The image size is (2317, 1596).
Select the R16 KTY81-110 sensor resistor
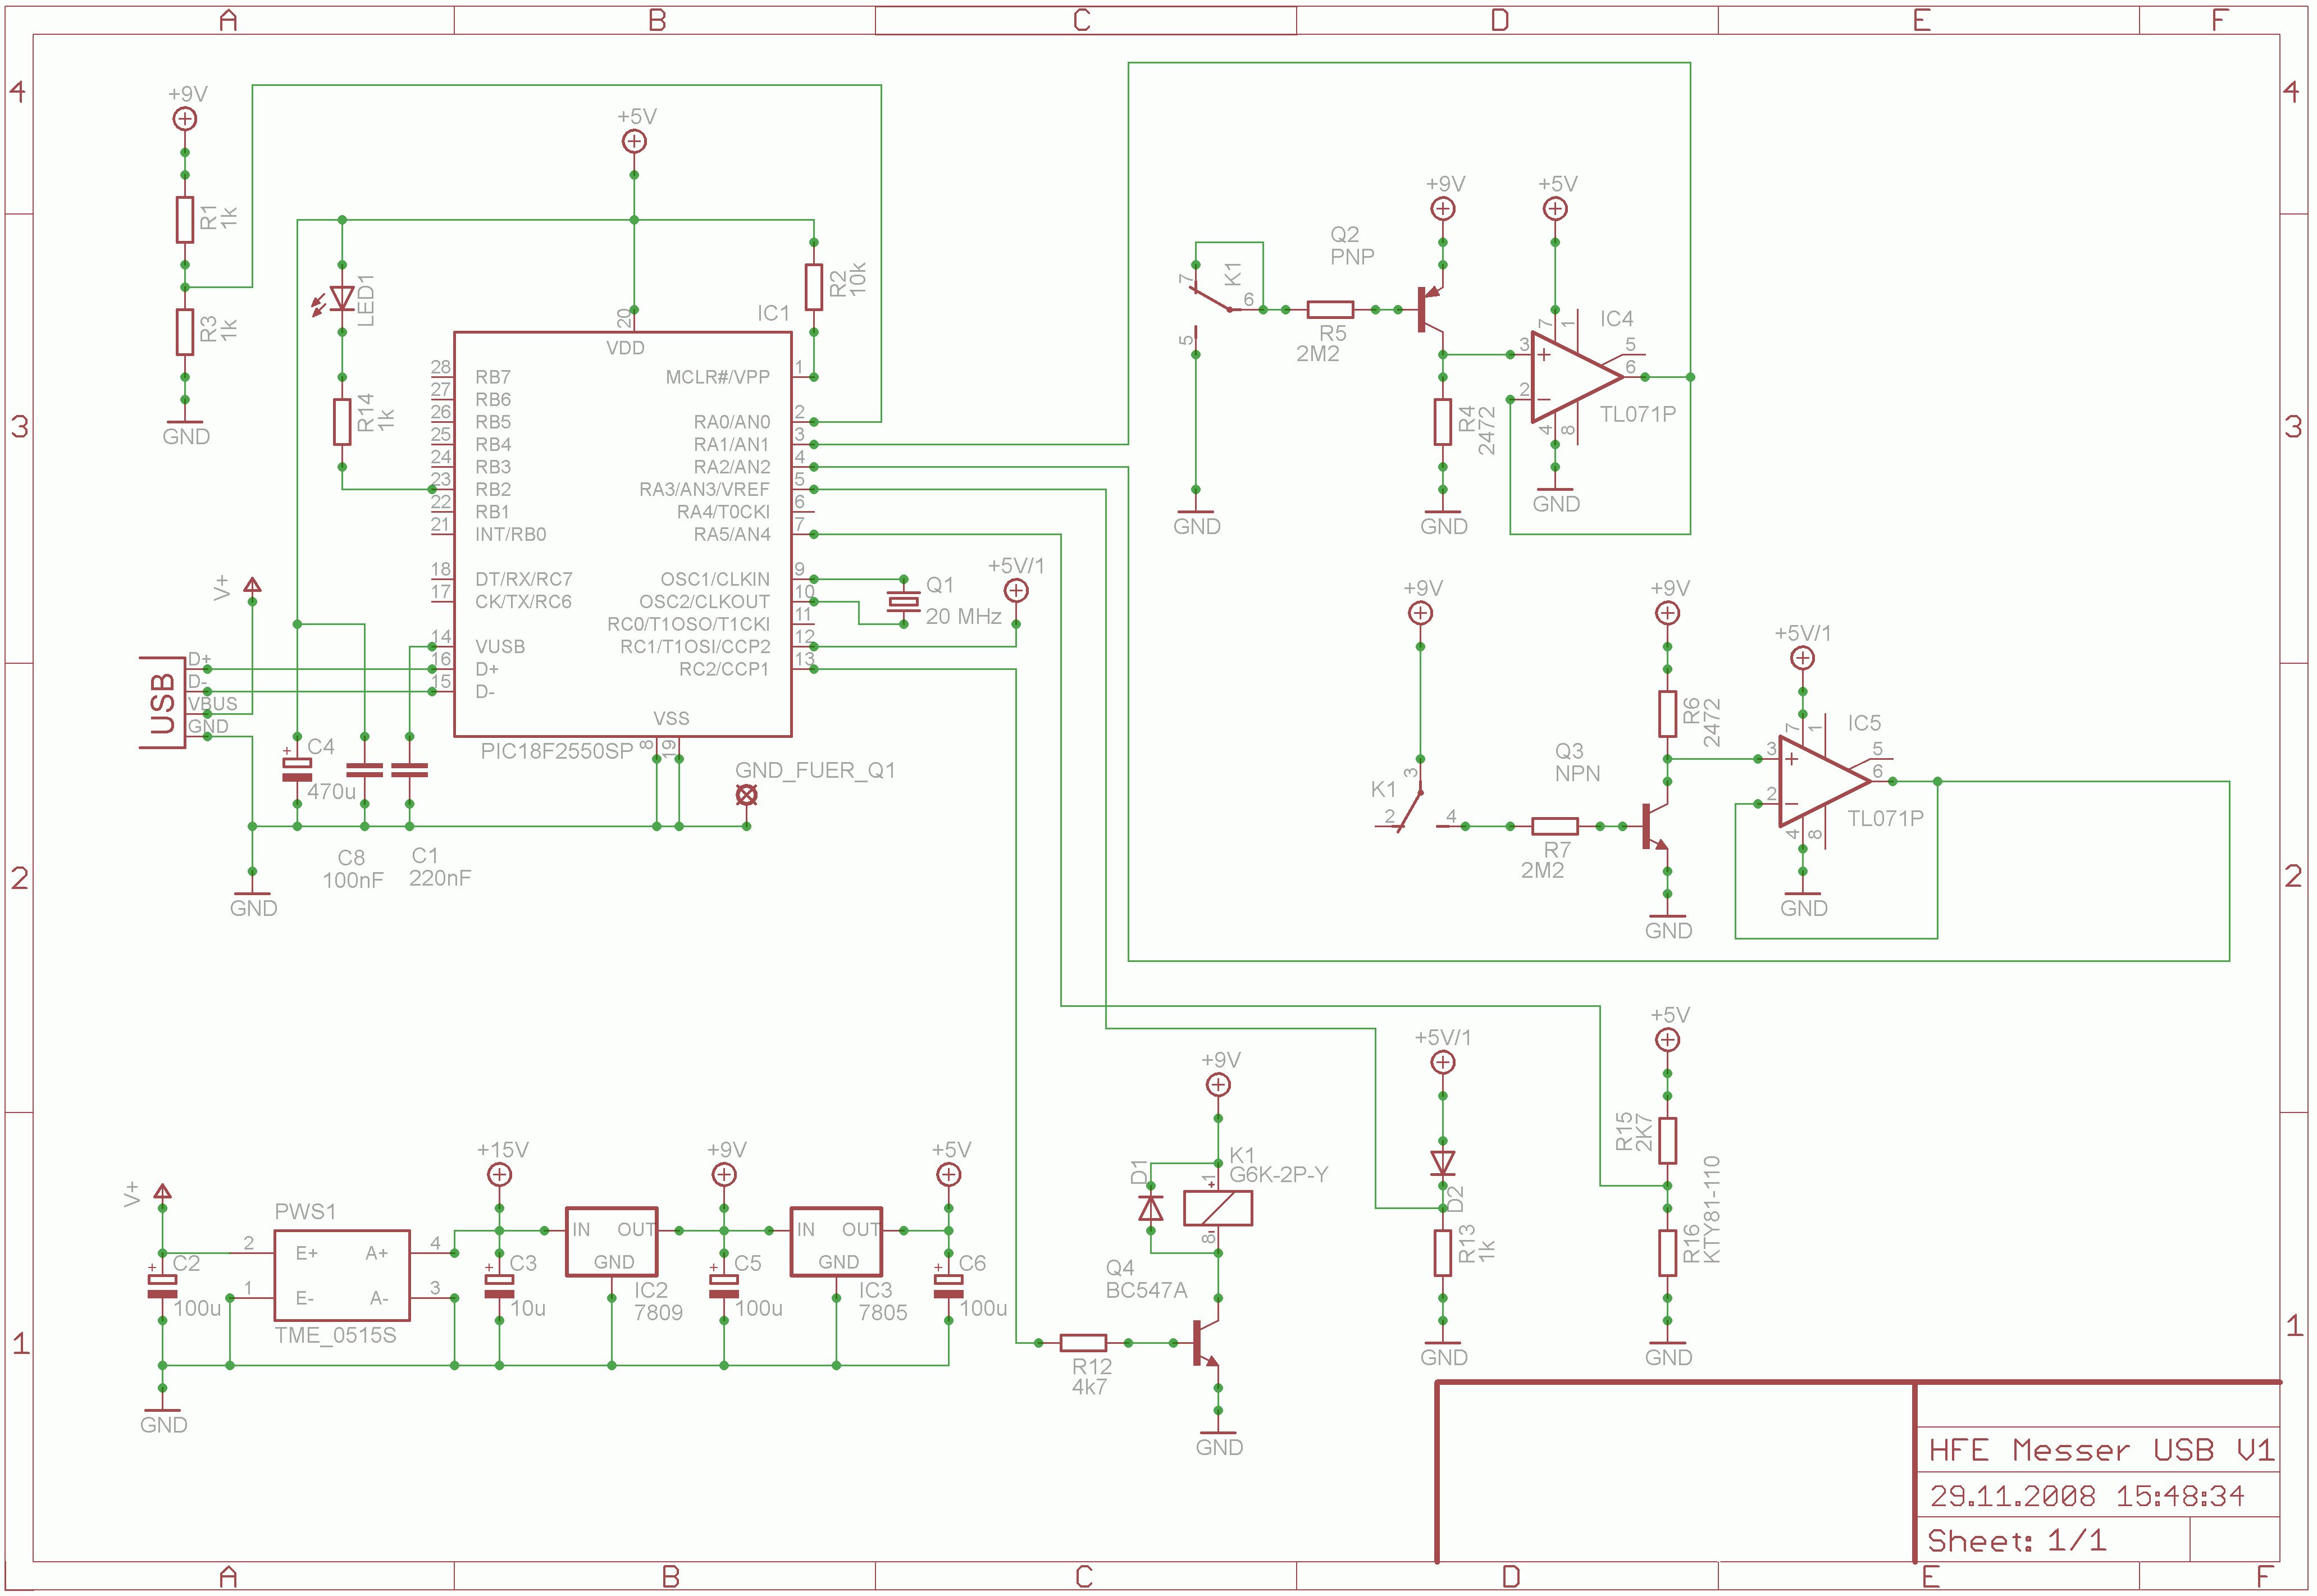pyautogui.click(x=1667, y=1253)
